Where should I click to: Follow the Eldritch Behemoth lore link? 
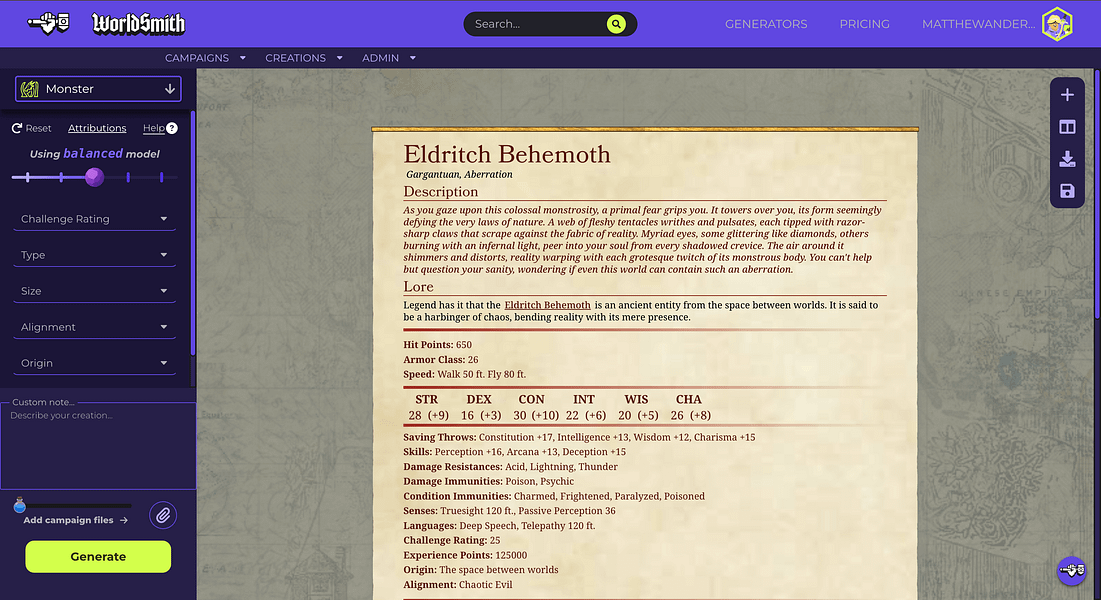(548, 305)
